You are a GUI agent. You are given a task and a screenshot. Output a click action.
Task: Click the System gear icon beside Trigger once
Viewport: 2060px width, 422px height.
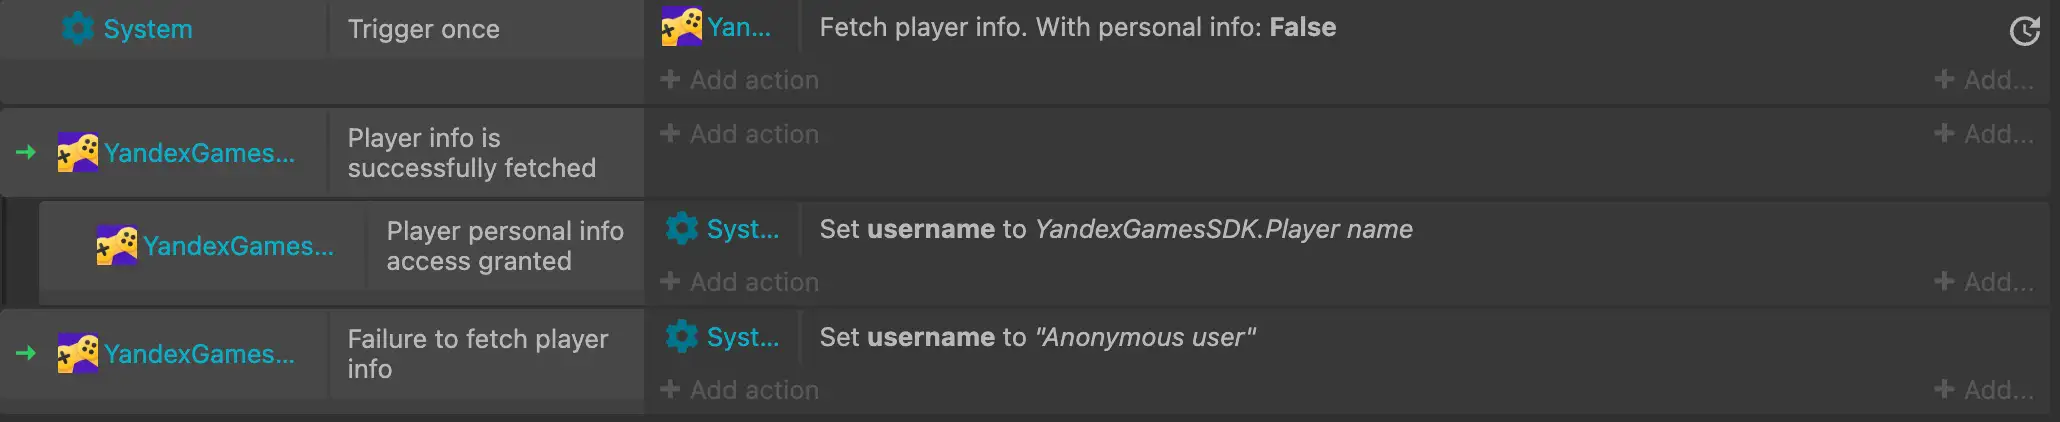[x=77, y=29]
